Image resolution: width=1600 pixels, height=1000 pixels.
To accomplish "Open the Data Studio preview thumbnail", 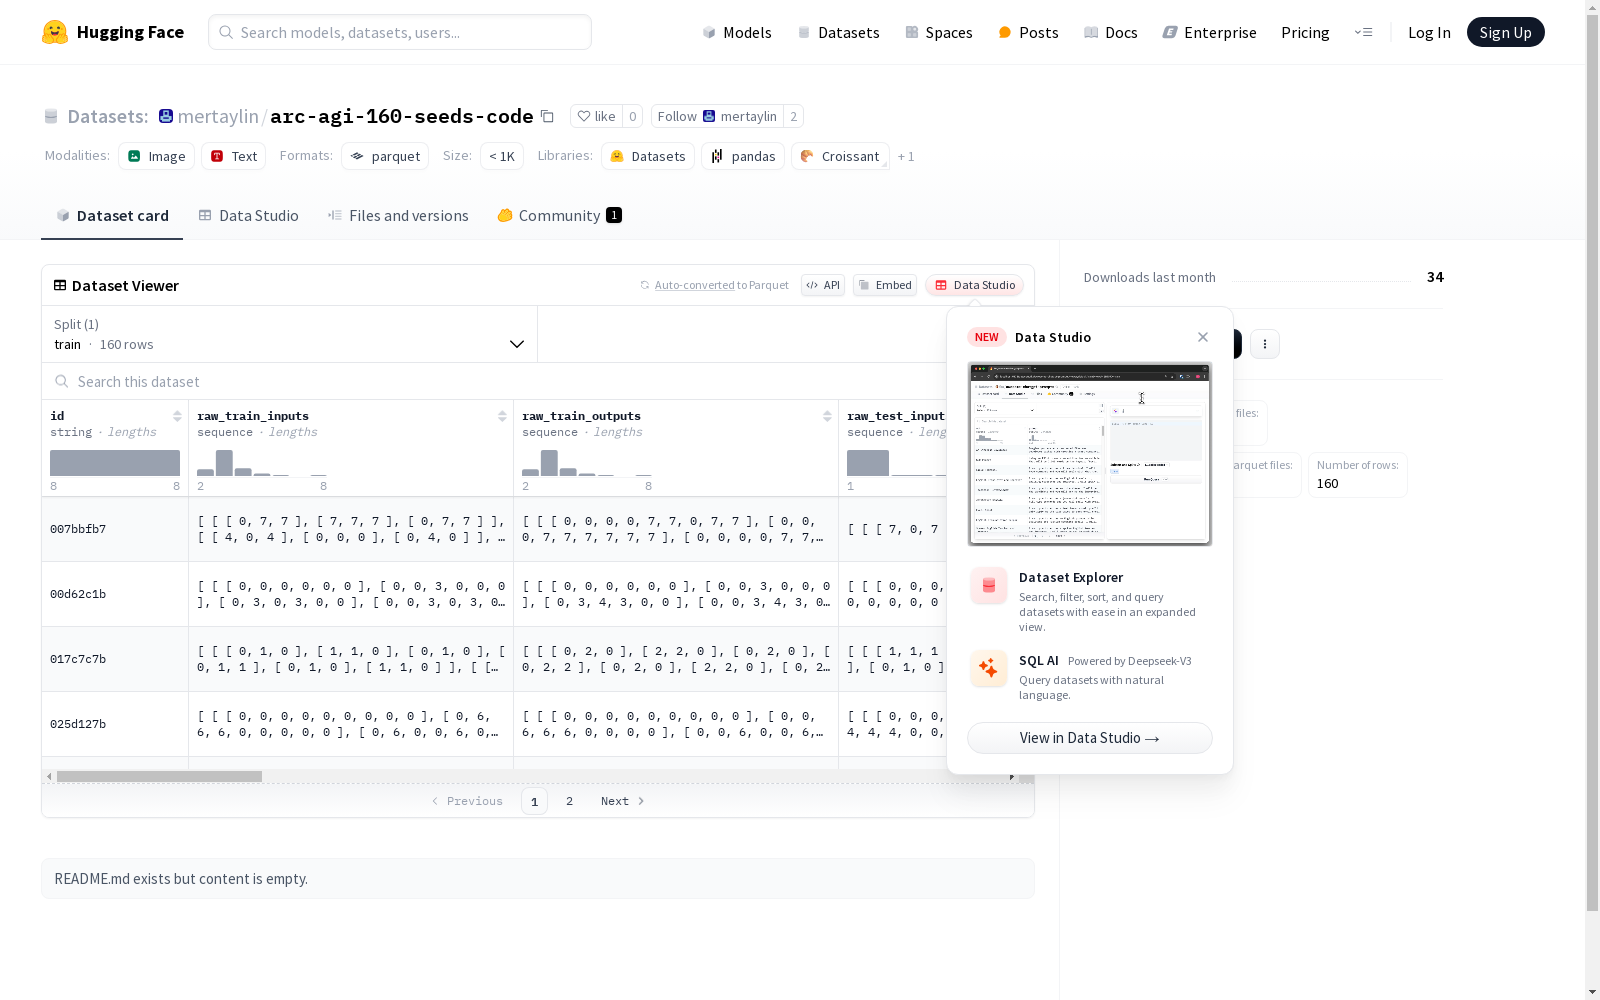I will [x=1089, y=454].
